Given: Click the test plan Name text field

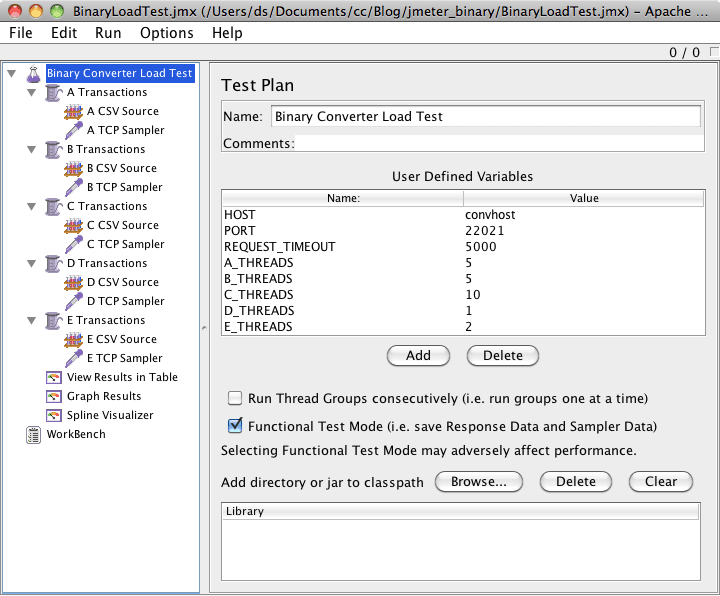Looking at the screenshot, I should point(485,116).
